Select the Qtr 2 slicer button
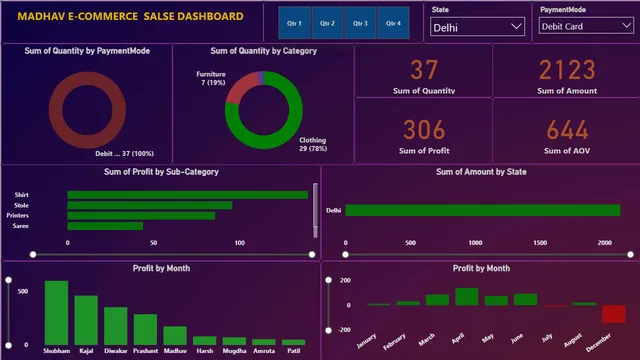This screenshot has width=640, height=360. (327, 23)
